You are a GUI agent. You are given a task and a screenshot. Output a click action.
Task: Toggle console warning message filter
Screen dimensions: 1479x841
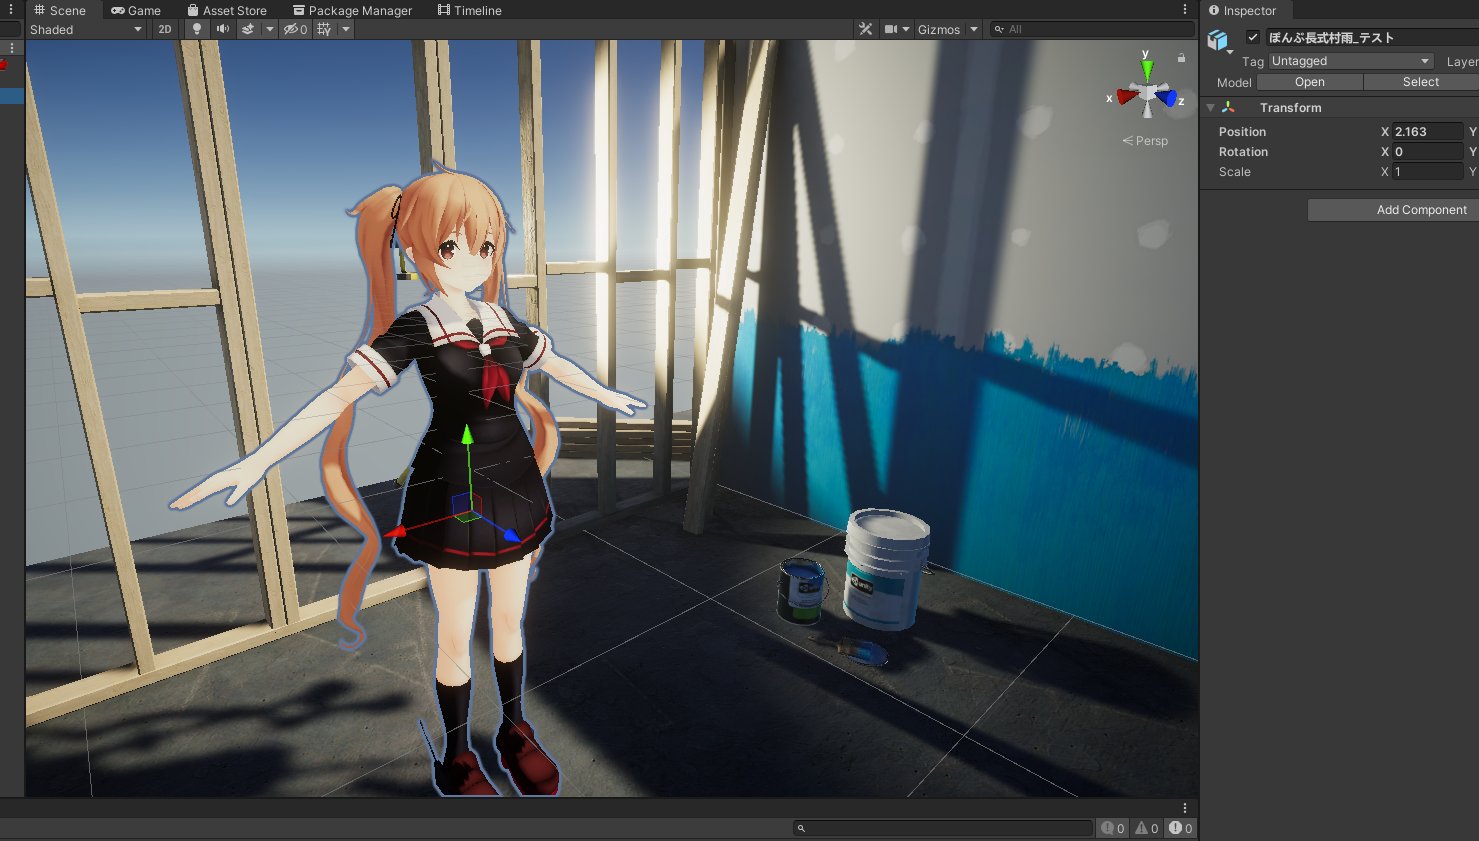[1145, 827]
